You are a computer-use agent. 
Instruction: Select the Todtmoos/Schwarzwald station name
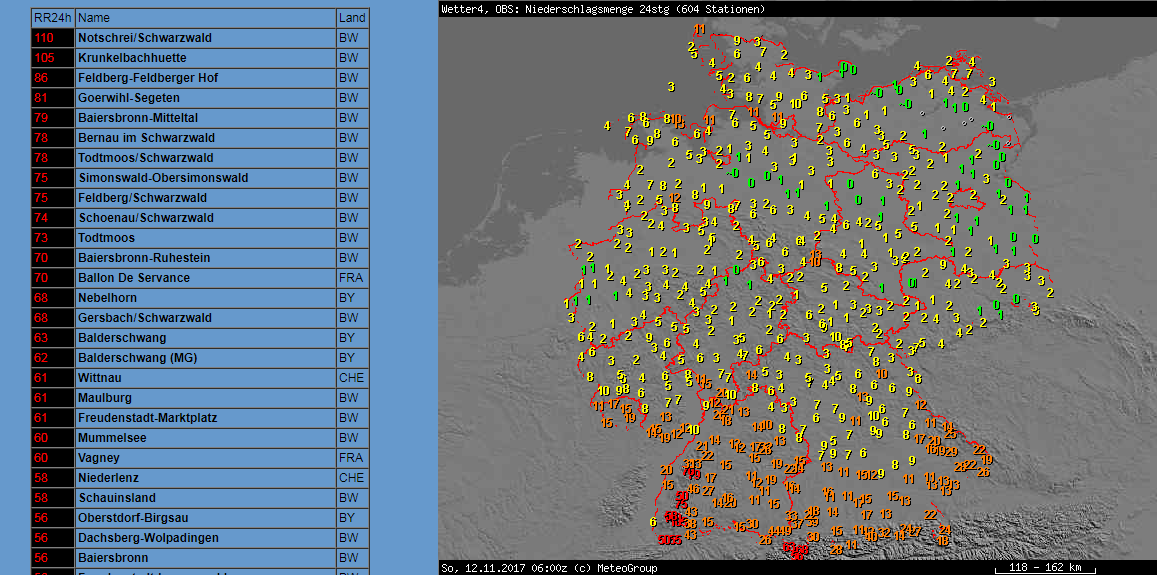point(145,158)
